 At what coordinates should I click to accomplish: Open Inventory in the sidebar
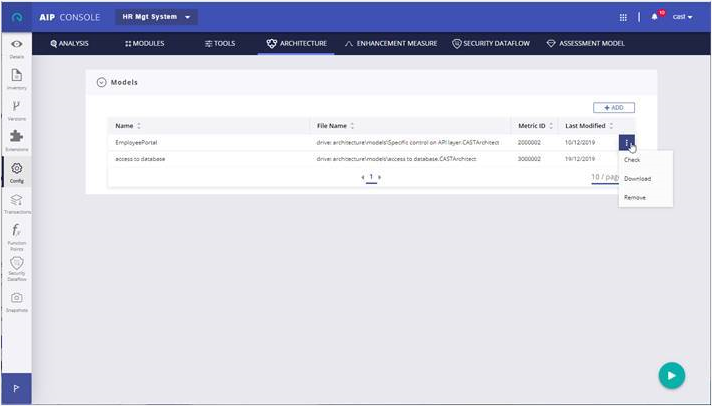coord(16,79)
